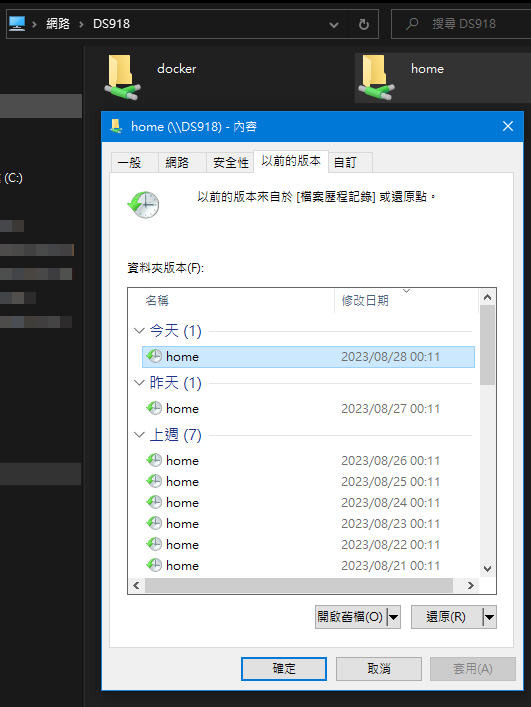Select version dated 2023/08/24 00:11
This screenshot has height=707, width=531.
pos(308,502)
